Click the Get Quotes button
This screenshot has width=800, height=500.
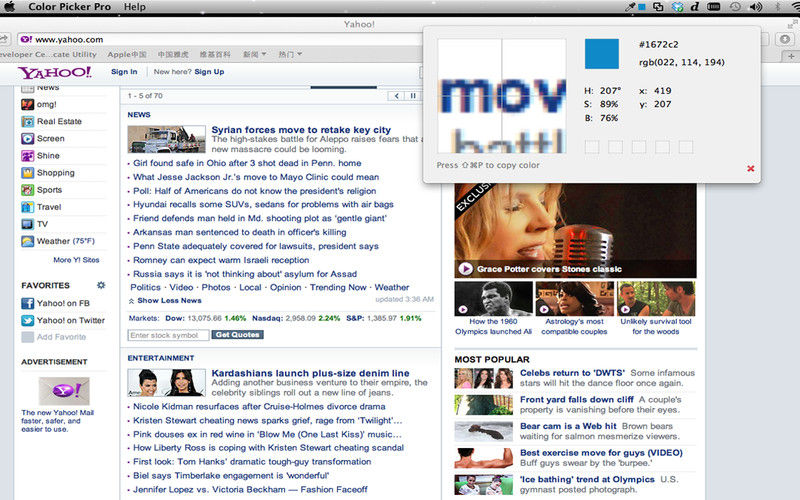[237, 335]
